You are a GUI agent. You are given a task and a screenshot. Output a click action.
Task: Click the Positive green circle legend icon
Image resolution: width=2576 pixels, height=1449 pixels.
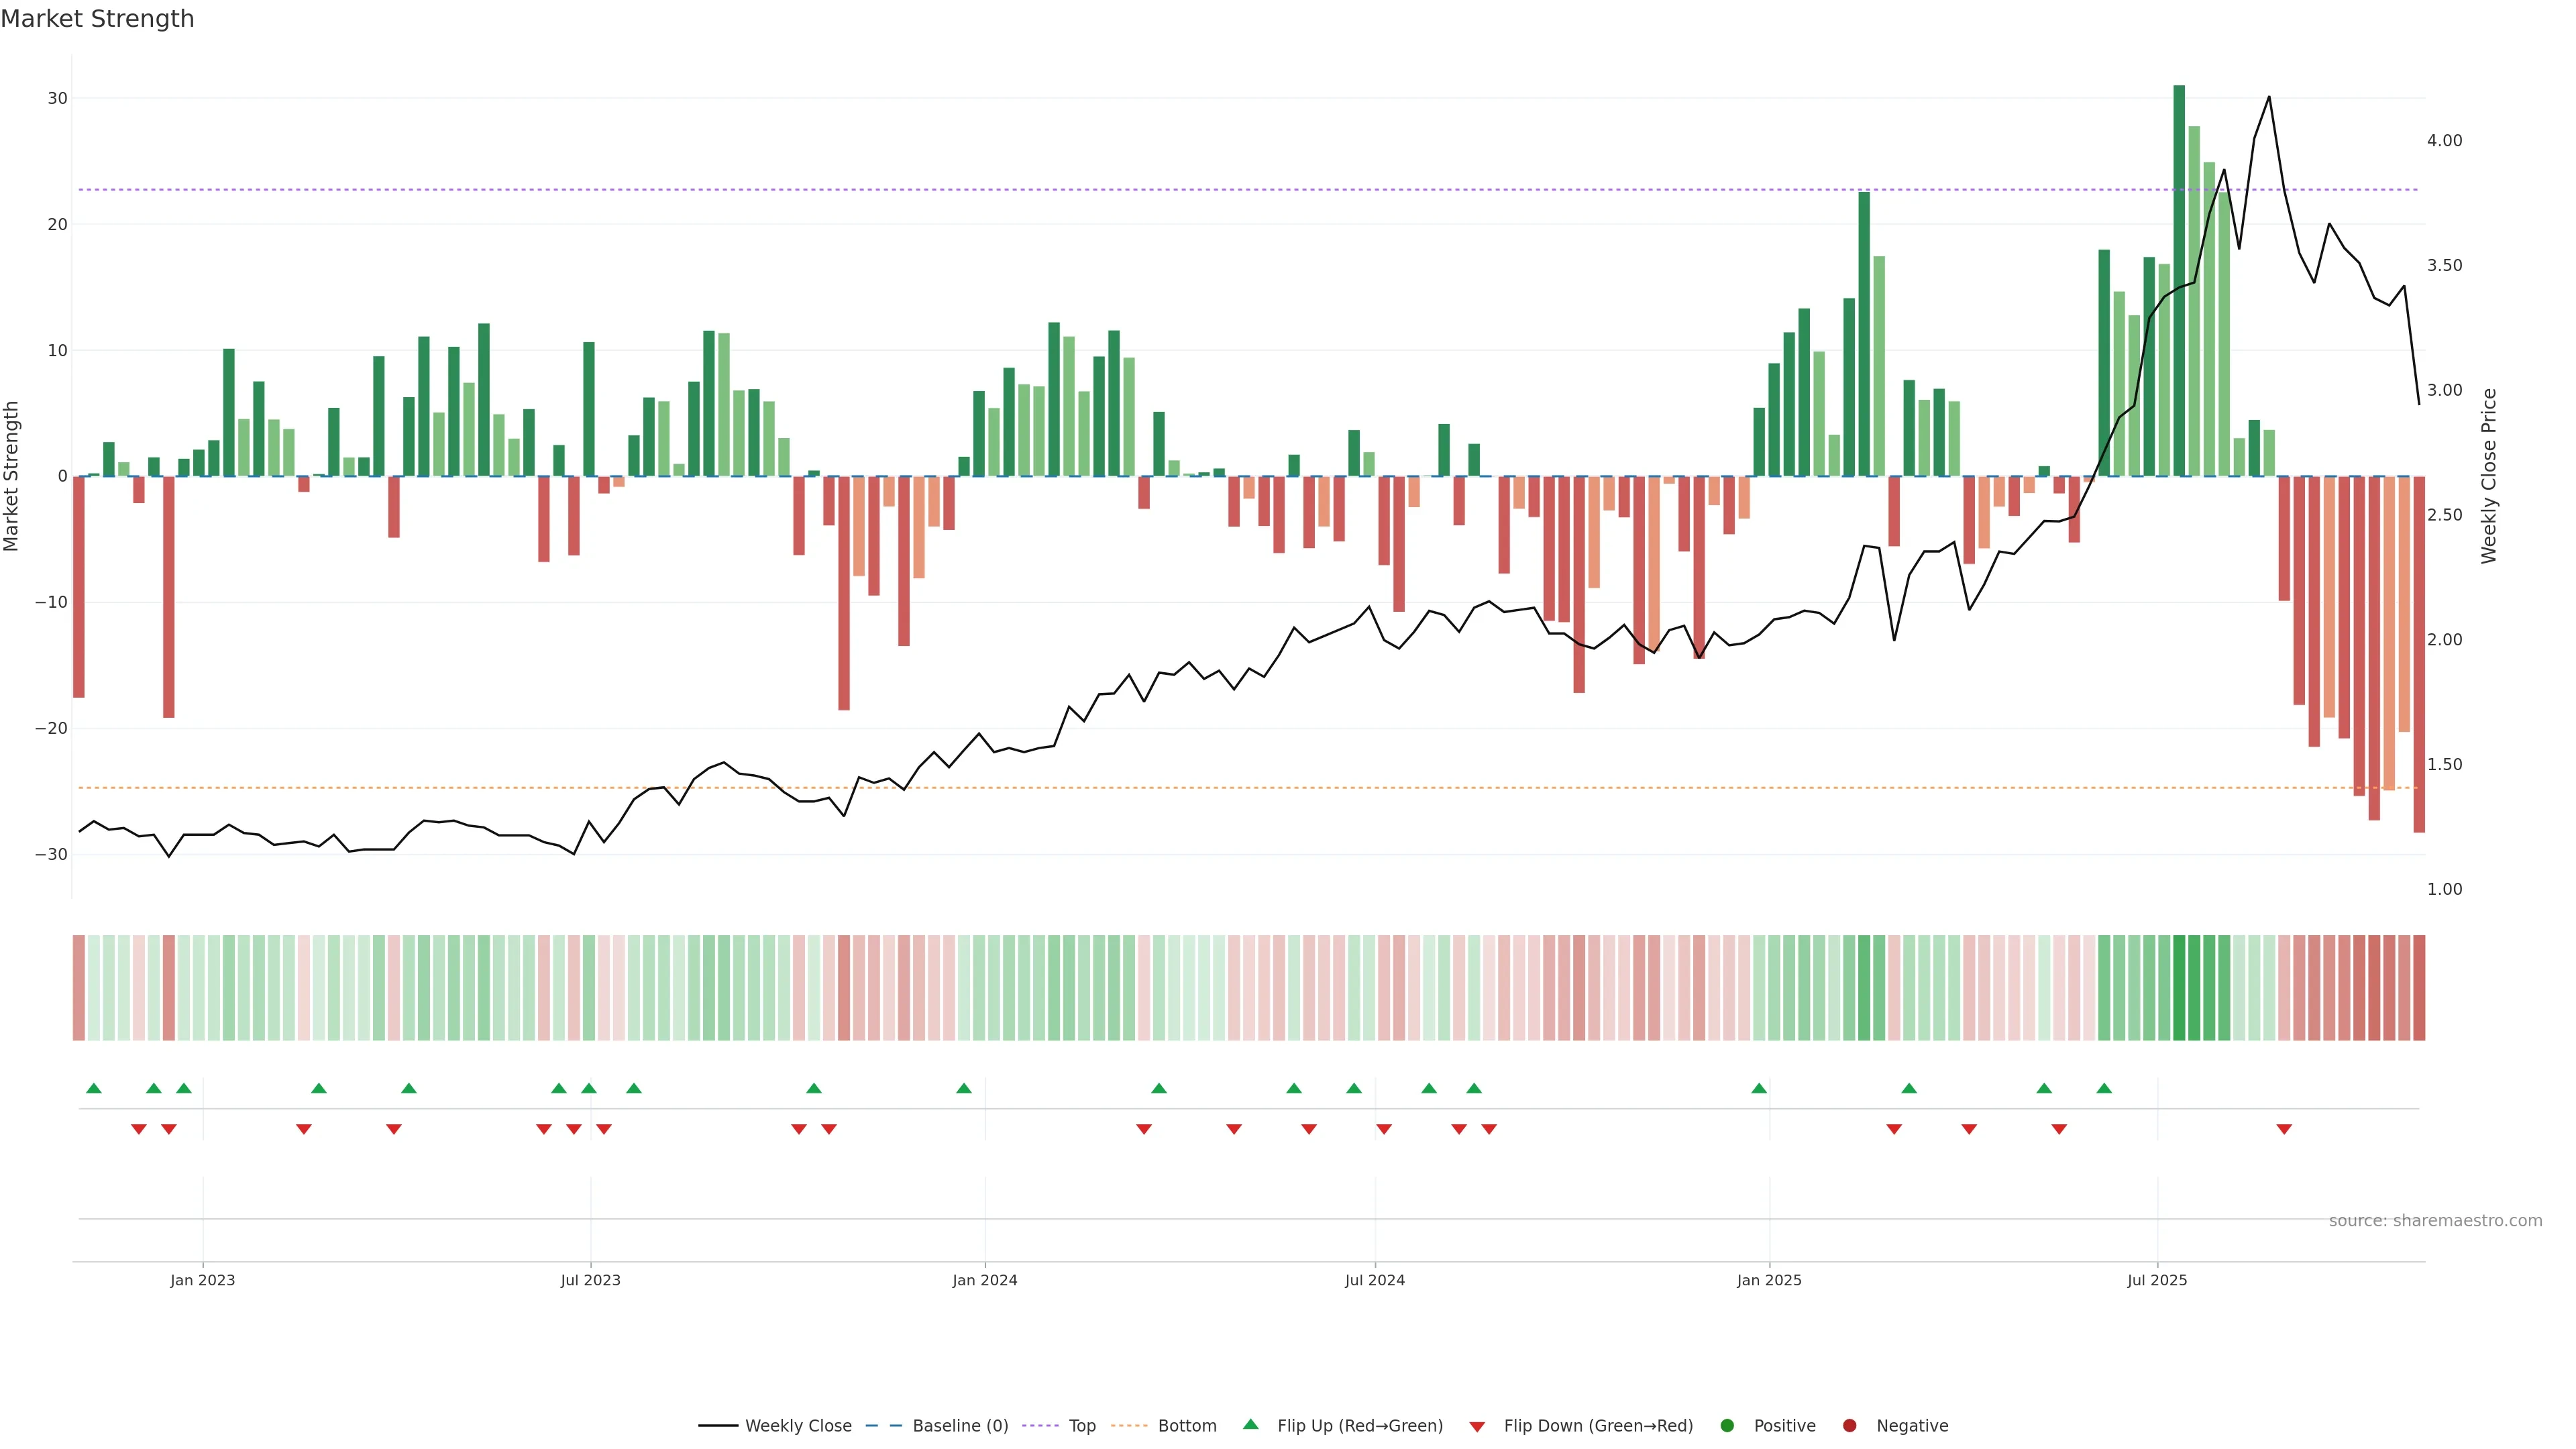coord(1727,1426)
